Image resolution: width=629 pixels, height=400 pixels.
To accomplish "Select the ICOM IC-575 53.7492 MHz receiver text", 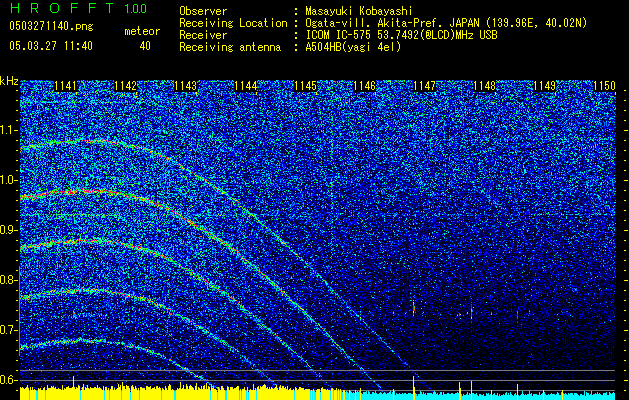I will (401, 35).
